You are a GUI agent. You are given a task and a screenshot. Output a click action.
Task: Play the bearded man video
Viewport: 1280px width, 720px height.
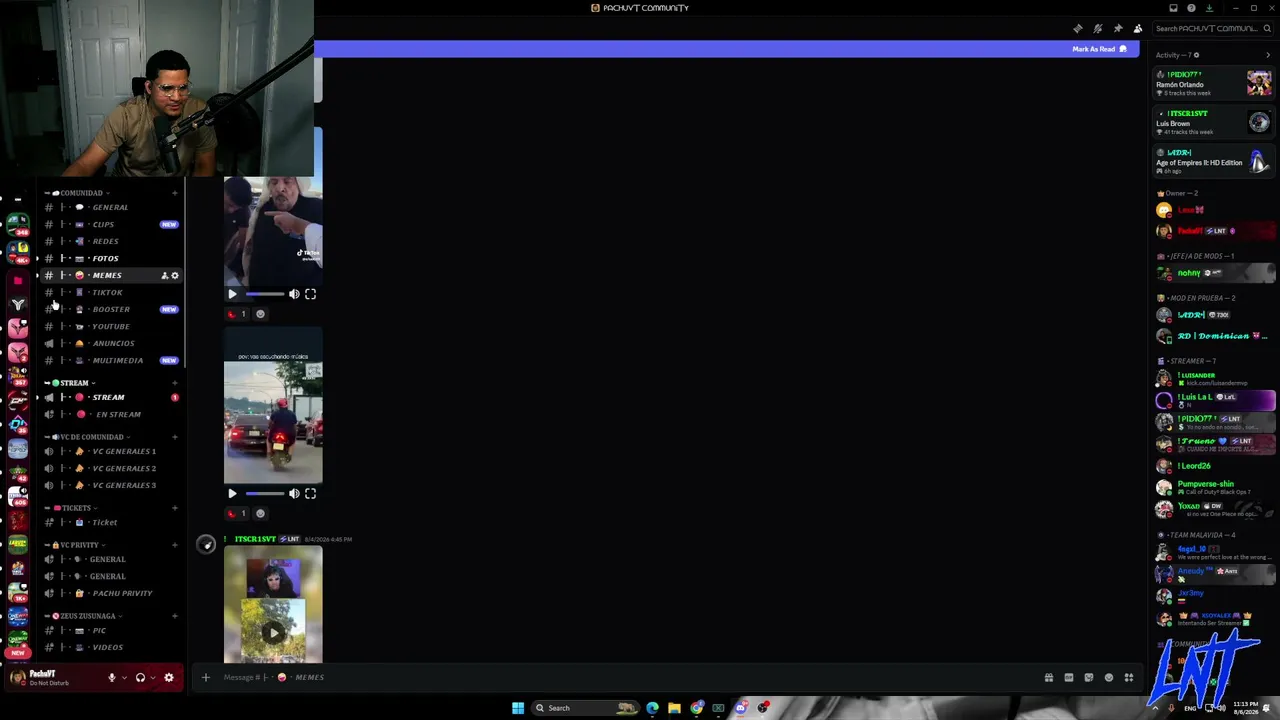tap(232, 294)
